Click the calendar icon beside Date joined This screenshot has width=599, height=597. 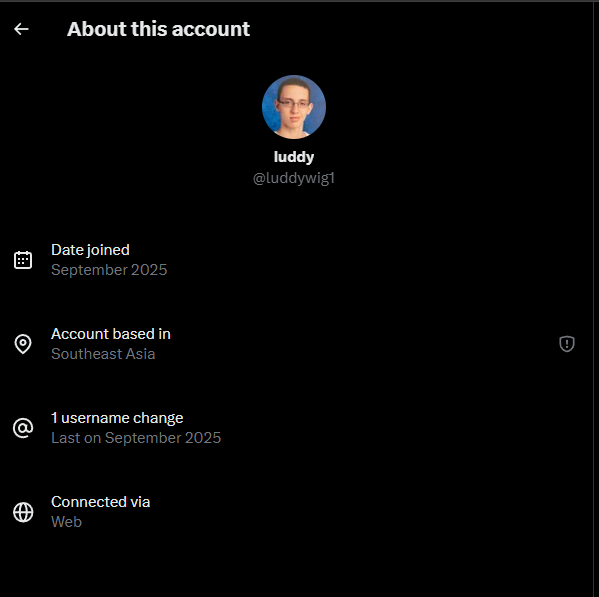coord(23,260)
